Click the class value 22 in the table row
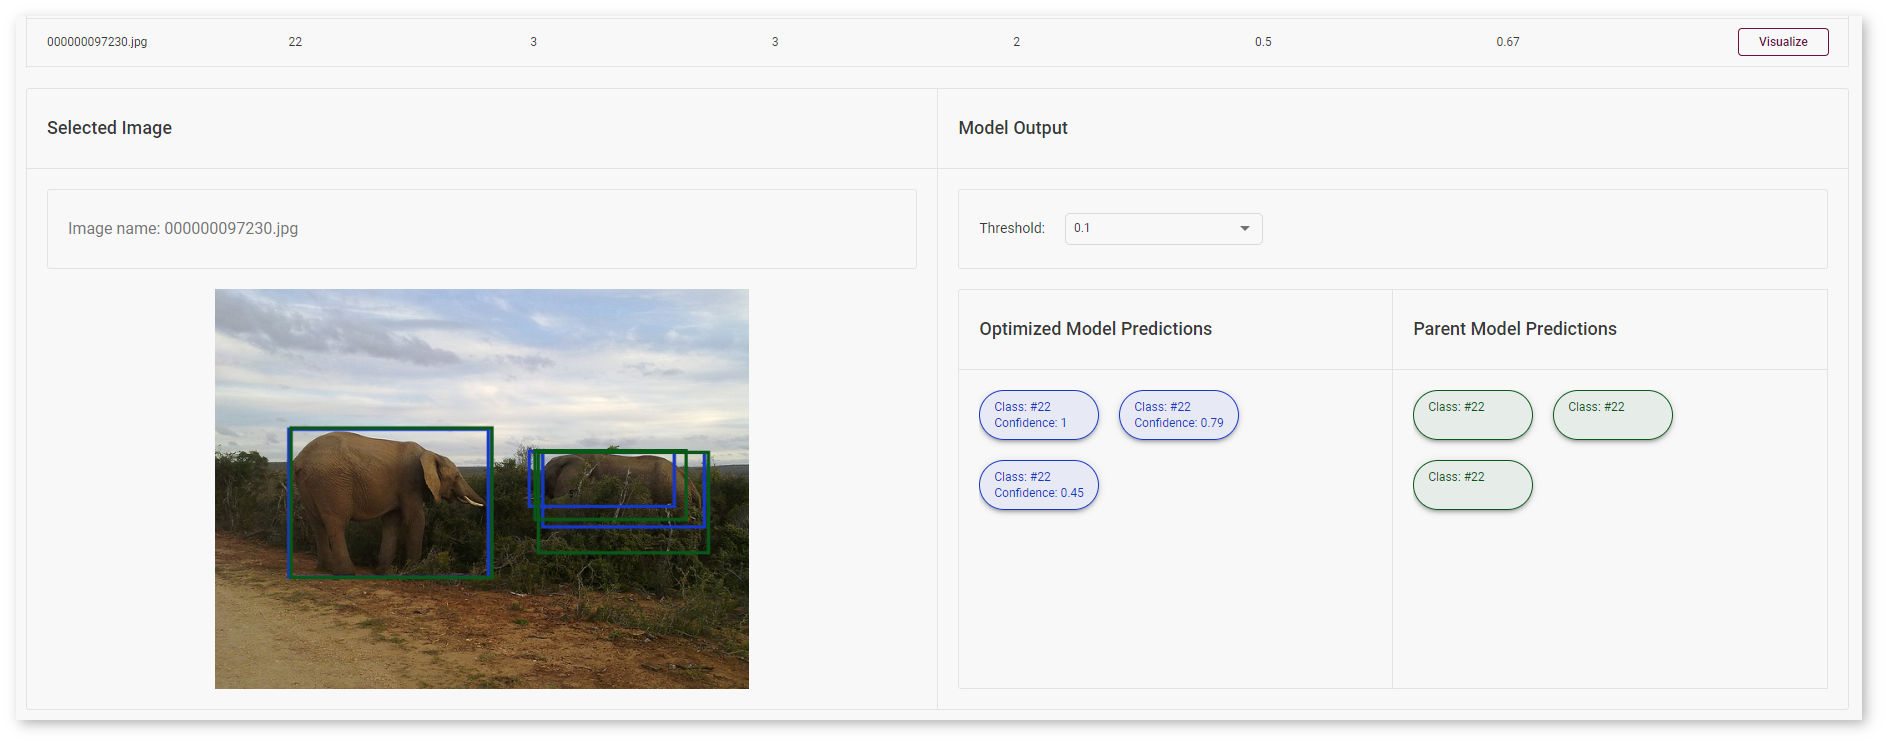Viewport: 1886px width, 744px height. point(295,42)
